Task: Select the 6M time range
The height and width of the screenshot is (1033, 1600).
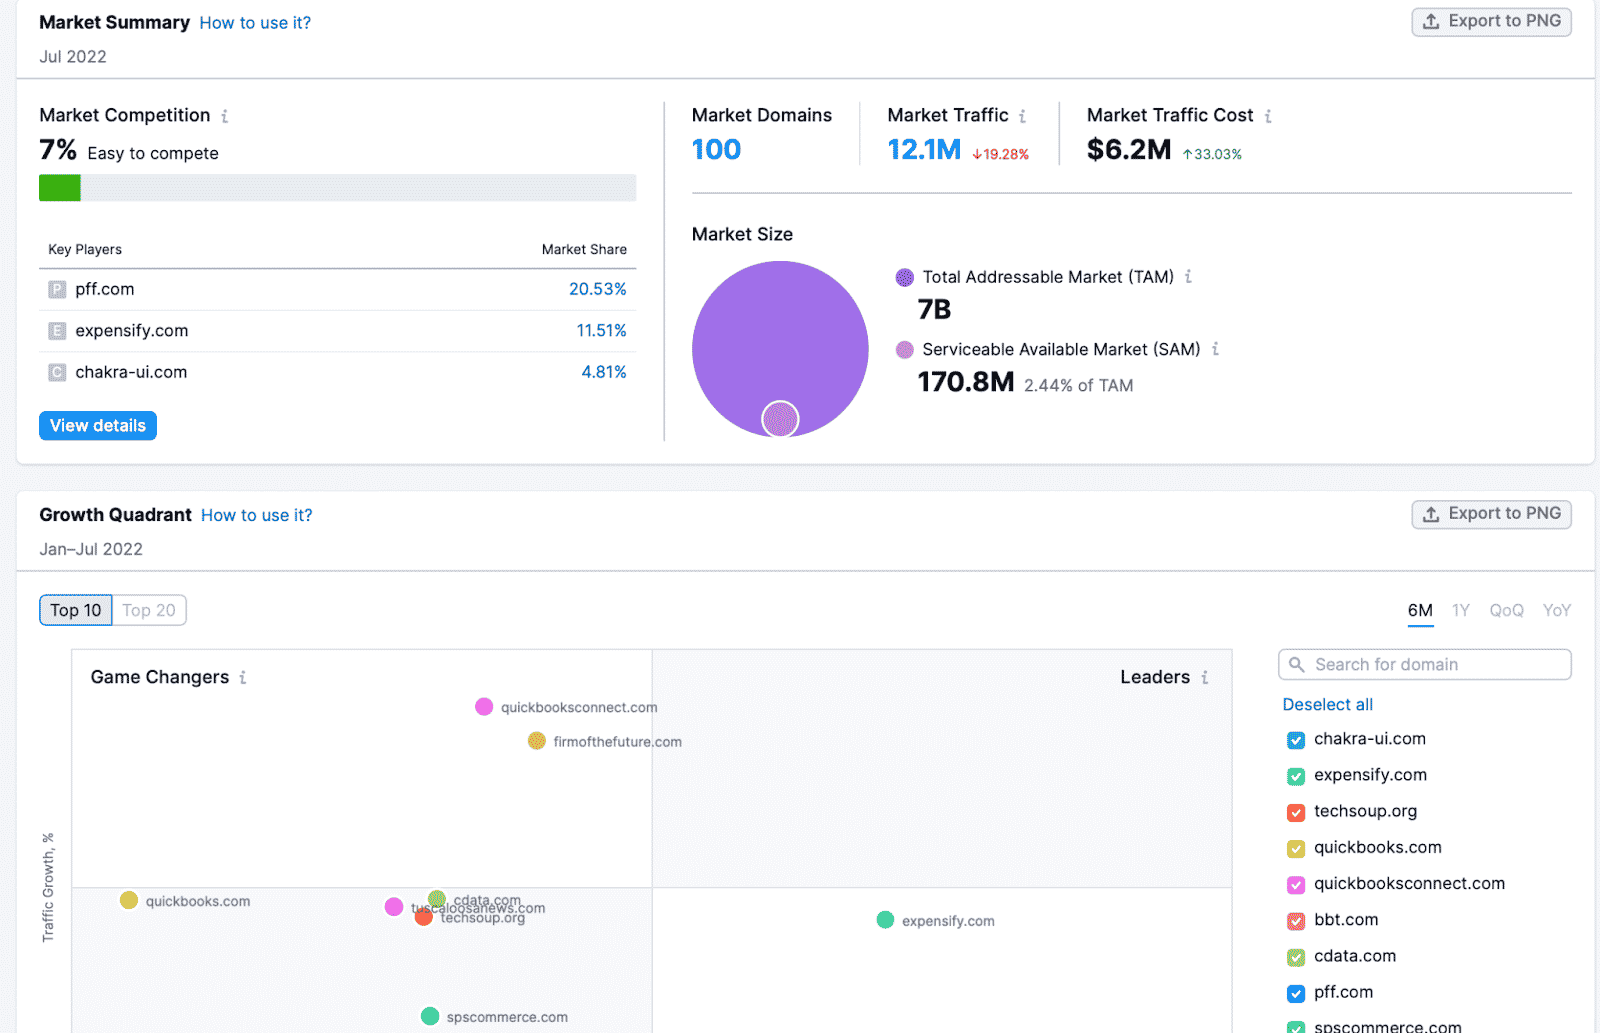Action: (1420, 610)
